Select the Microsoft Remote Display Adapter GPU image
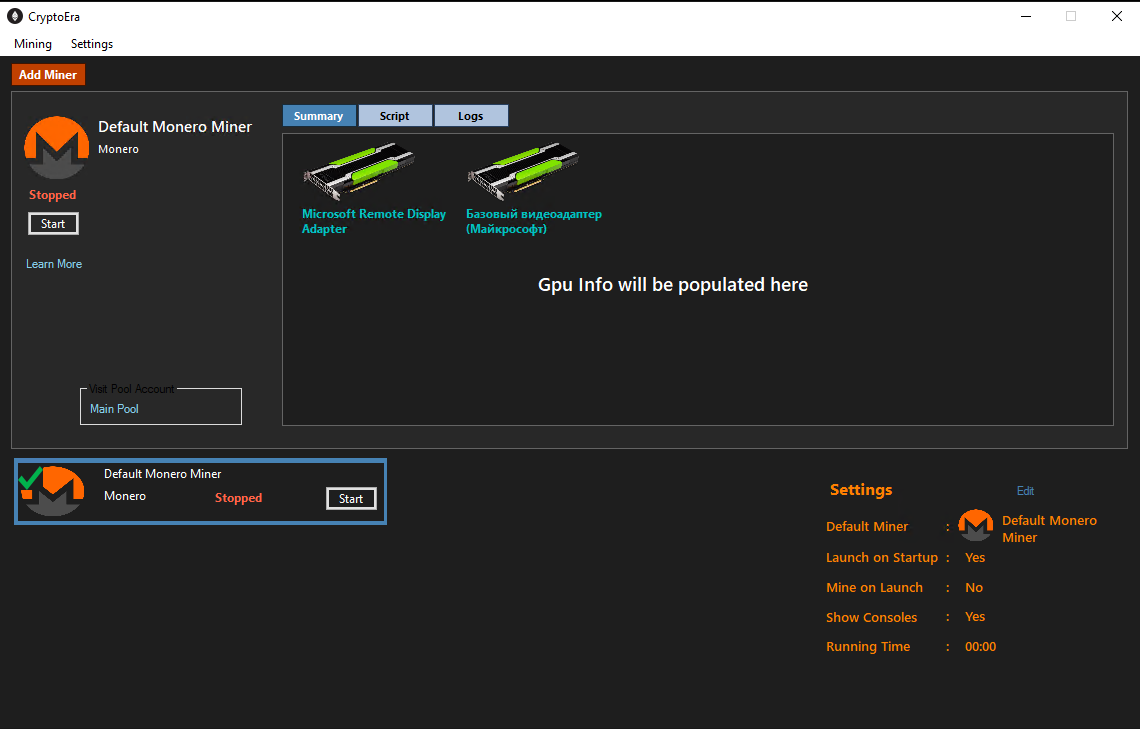Viewport: 1140px width, 729px height. (x=359, y=171)
